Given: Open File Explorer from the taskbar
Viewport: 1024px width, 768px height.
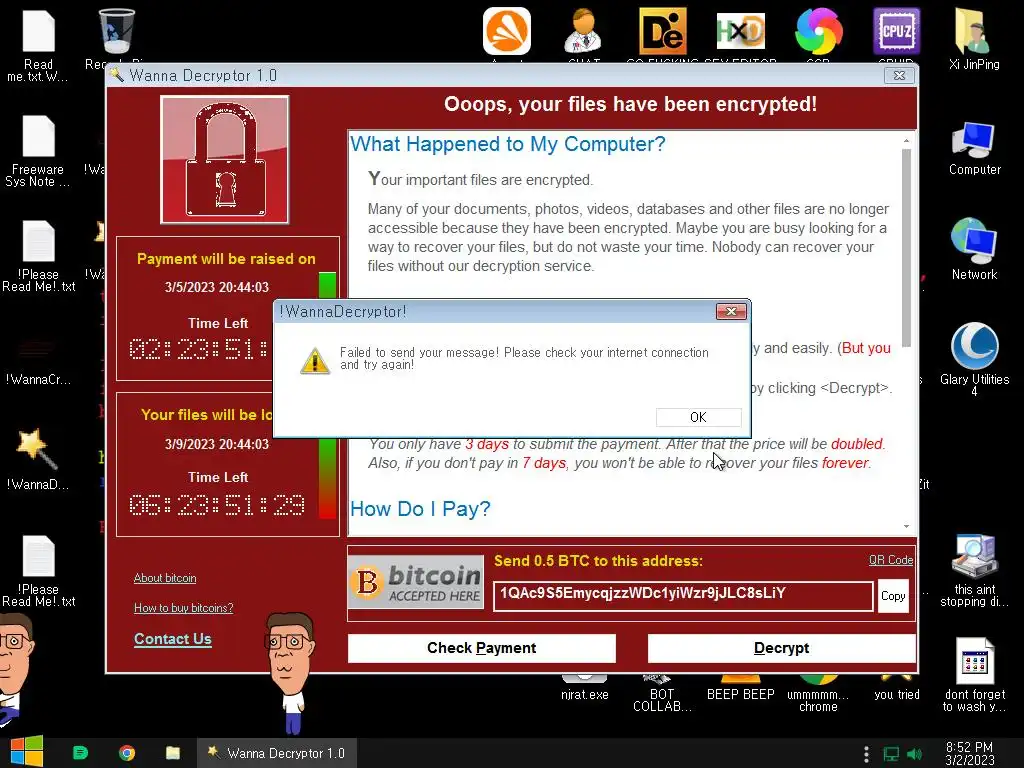Looking at the screenshot, I should pos(172,753).
